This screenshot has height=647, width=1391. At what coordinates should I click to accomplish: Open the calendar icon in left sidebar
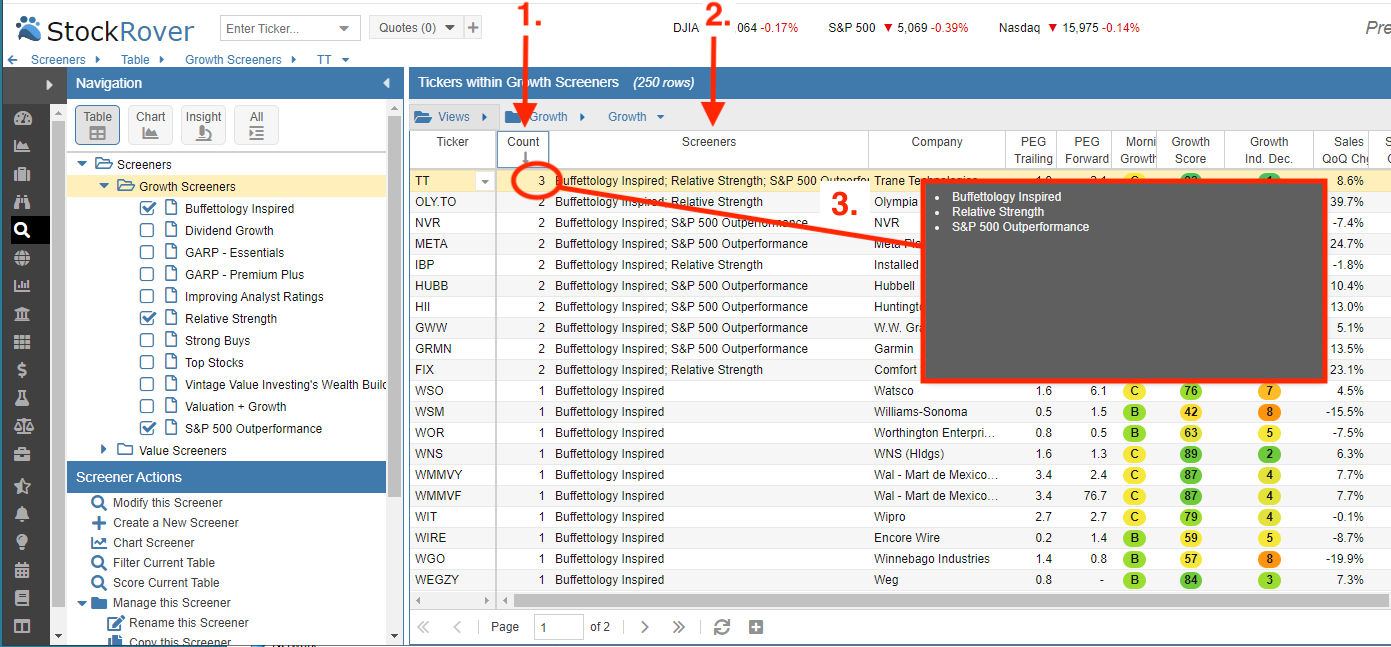[x=22, y=571]
